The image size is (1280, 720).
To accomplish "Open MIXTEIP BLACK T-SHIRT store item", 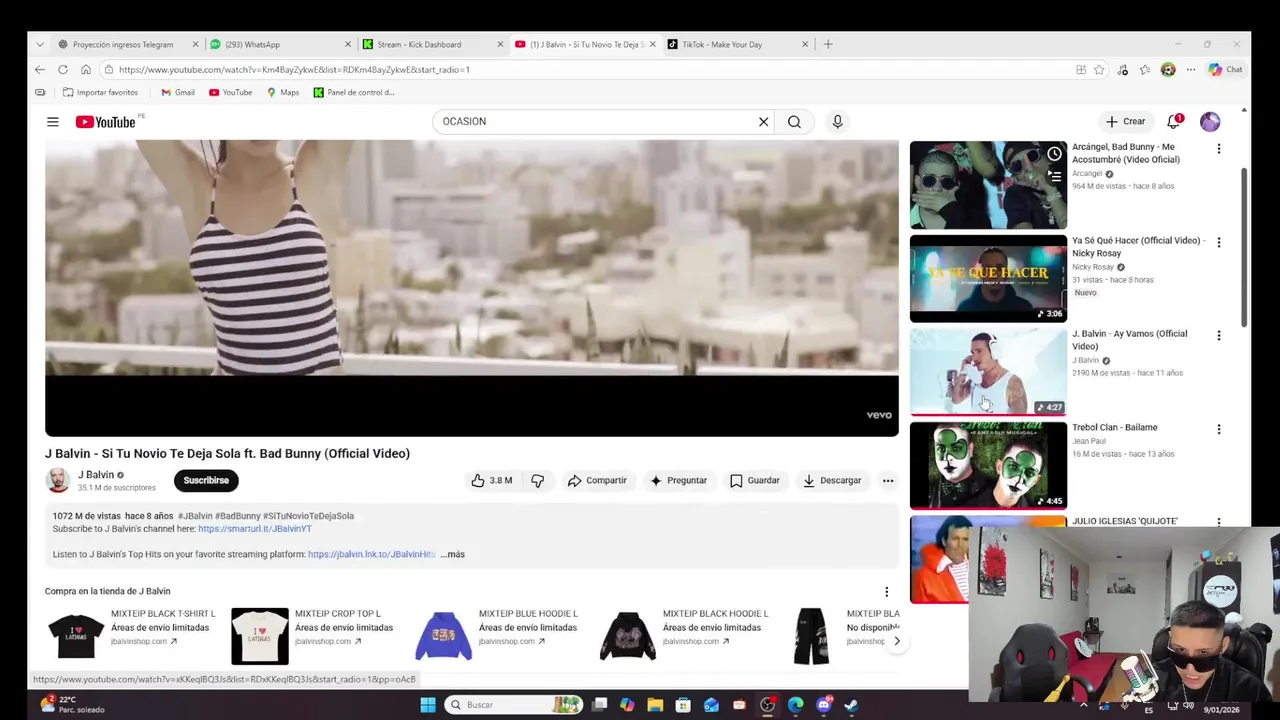I will coord(131,636).
